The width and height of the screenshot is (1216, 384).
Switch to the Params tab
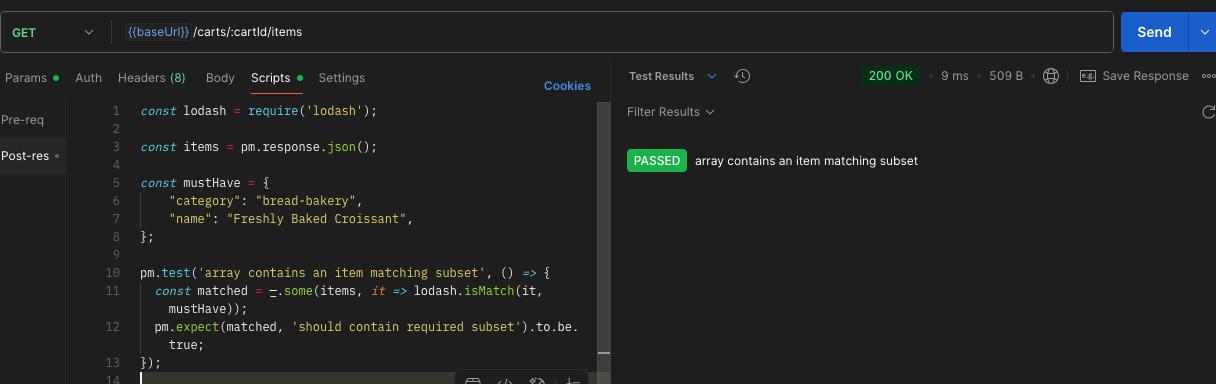click(31, 78)
